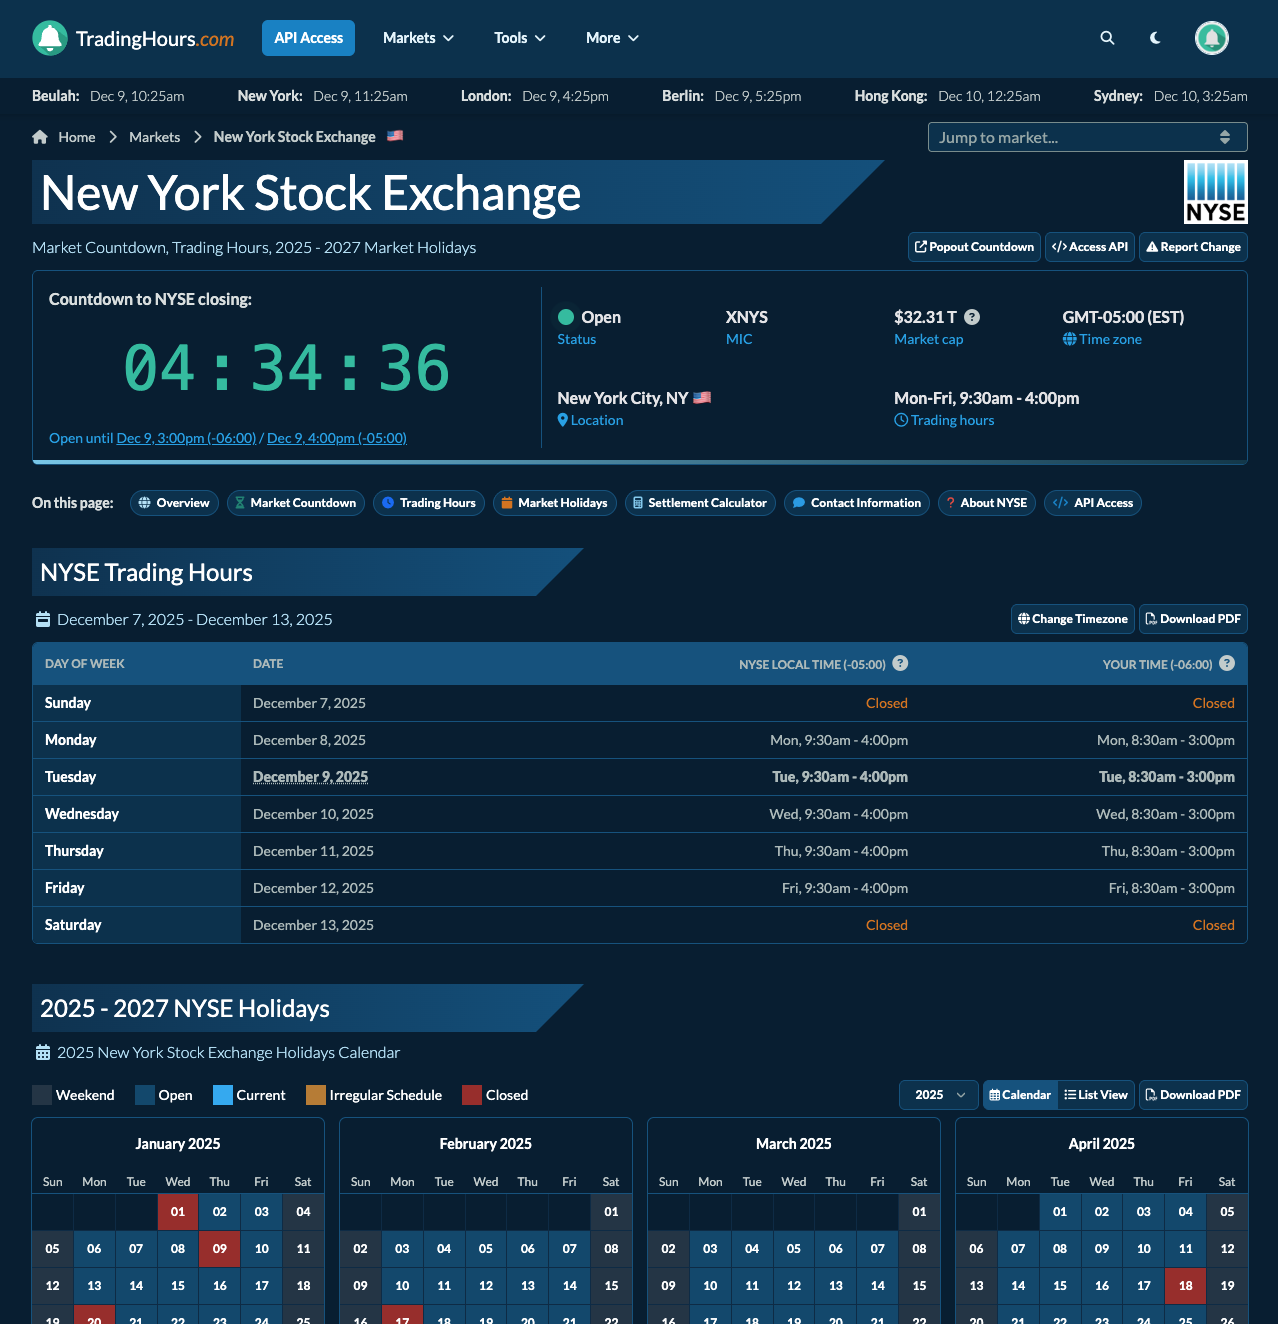This screenshot has width=1278, height=1324.
Task: Click the Access API button
Action: pos(1090,247)
